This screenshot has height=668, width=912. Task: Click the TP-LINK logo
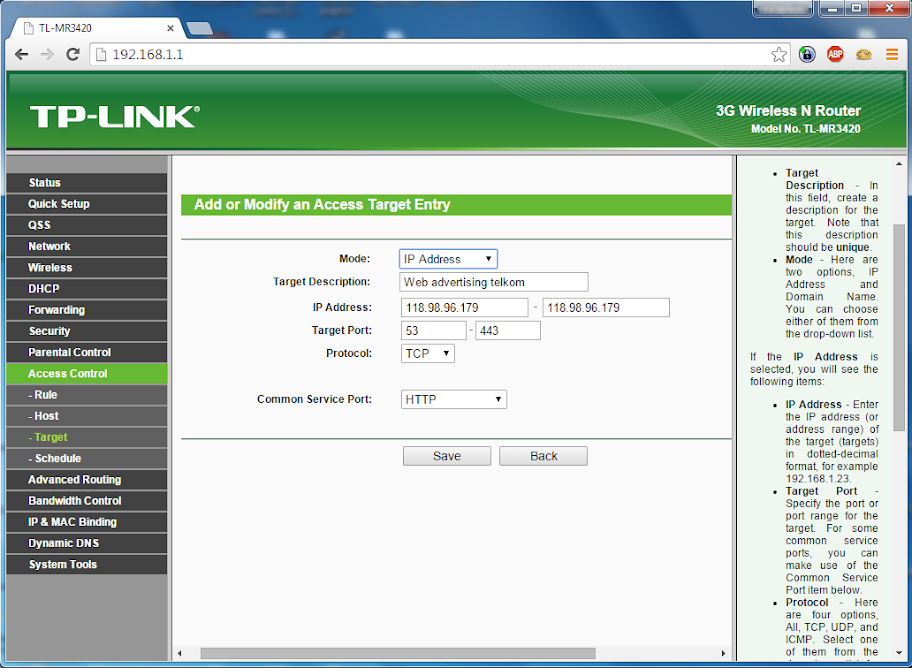coord(115,116)
